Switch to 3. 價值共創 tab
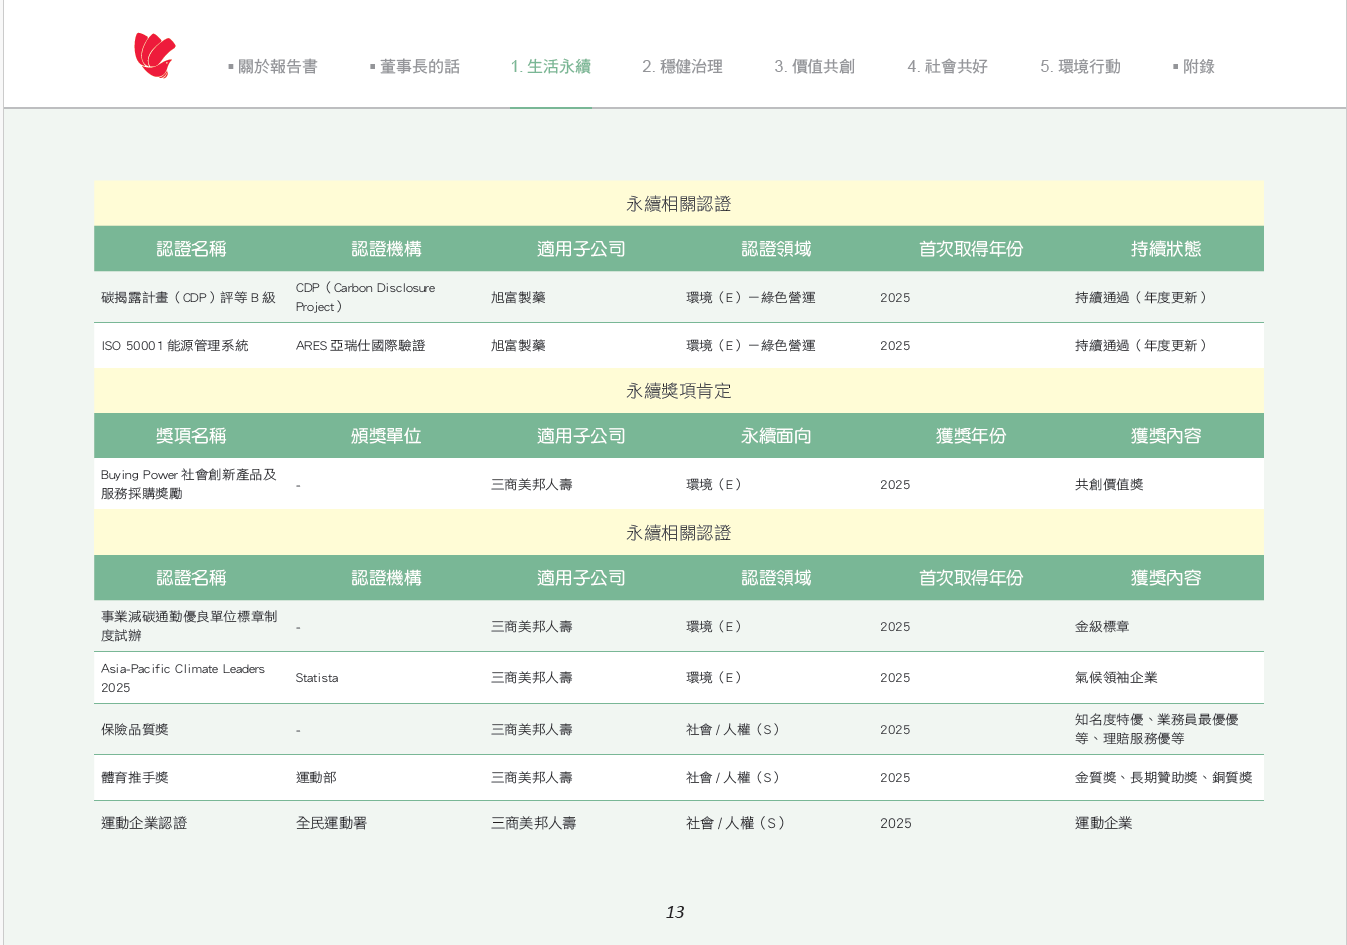 pyautogui.click(x=814, y=67)
